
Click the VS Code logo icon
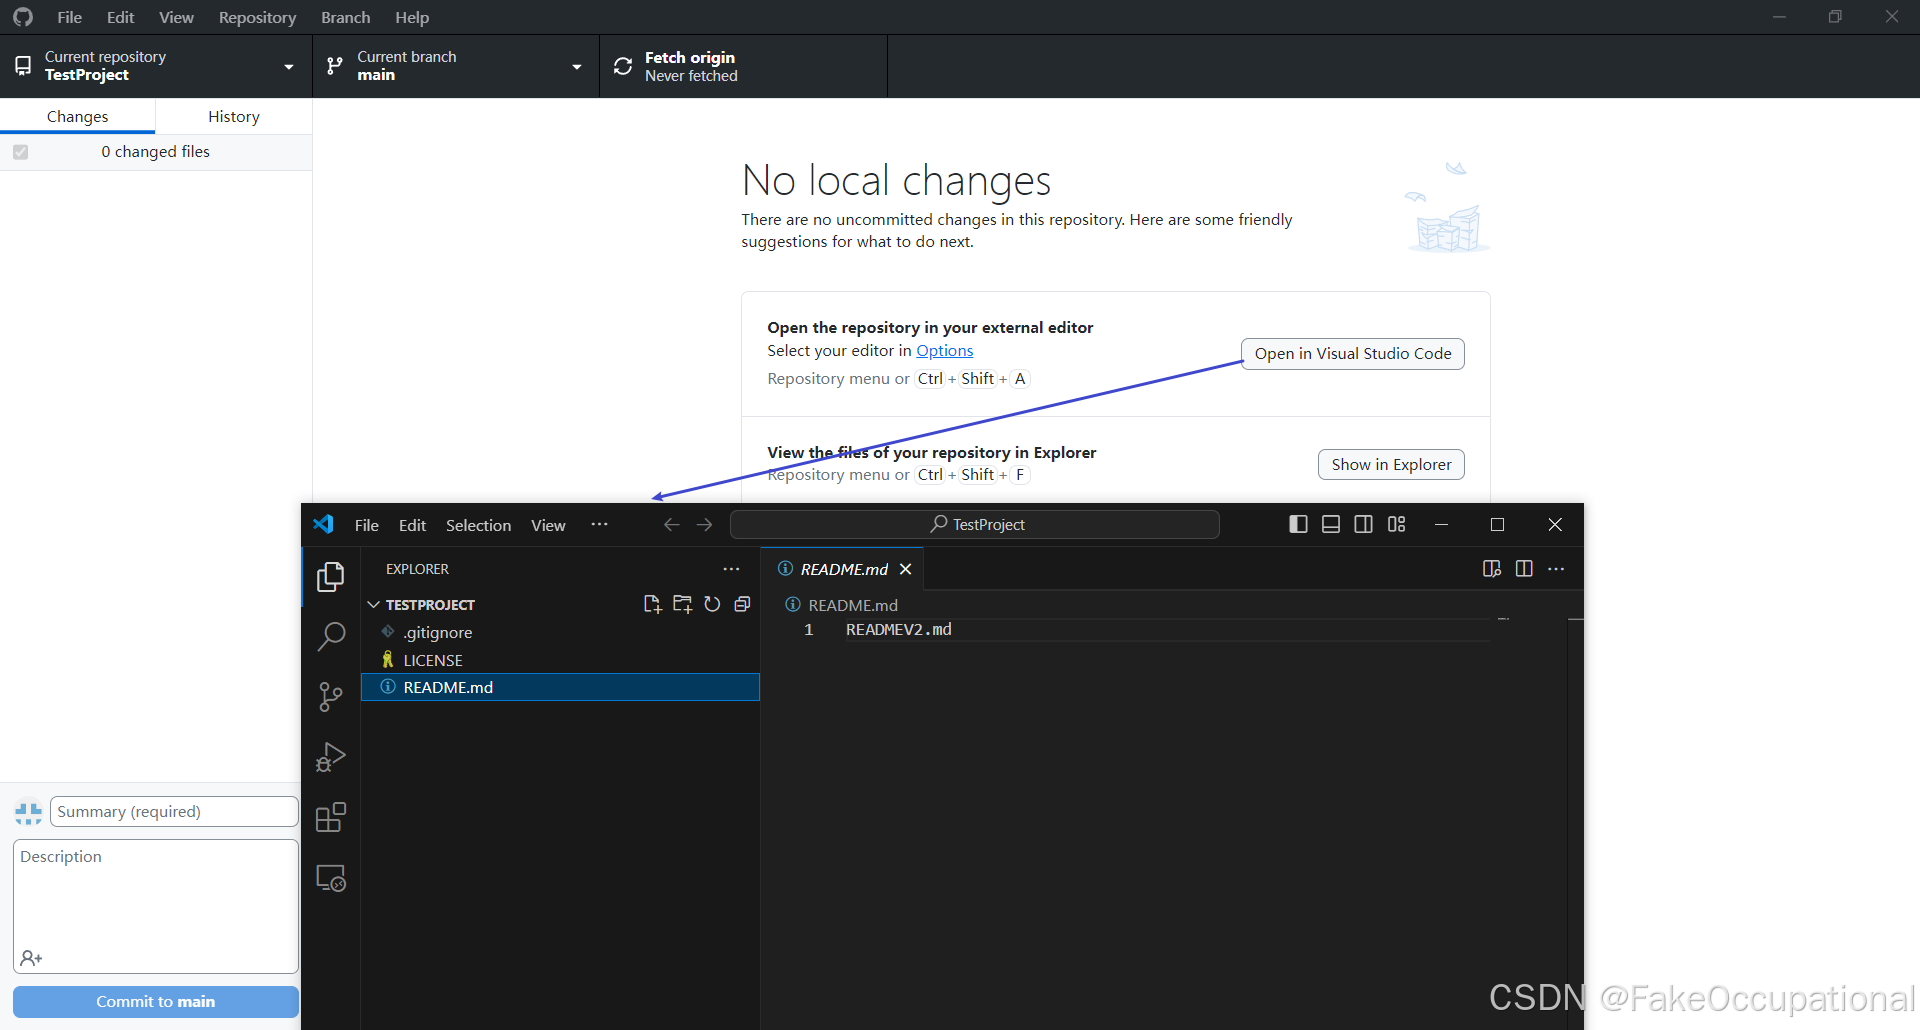tap(323, 524)
